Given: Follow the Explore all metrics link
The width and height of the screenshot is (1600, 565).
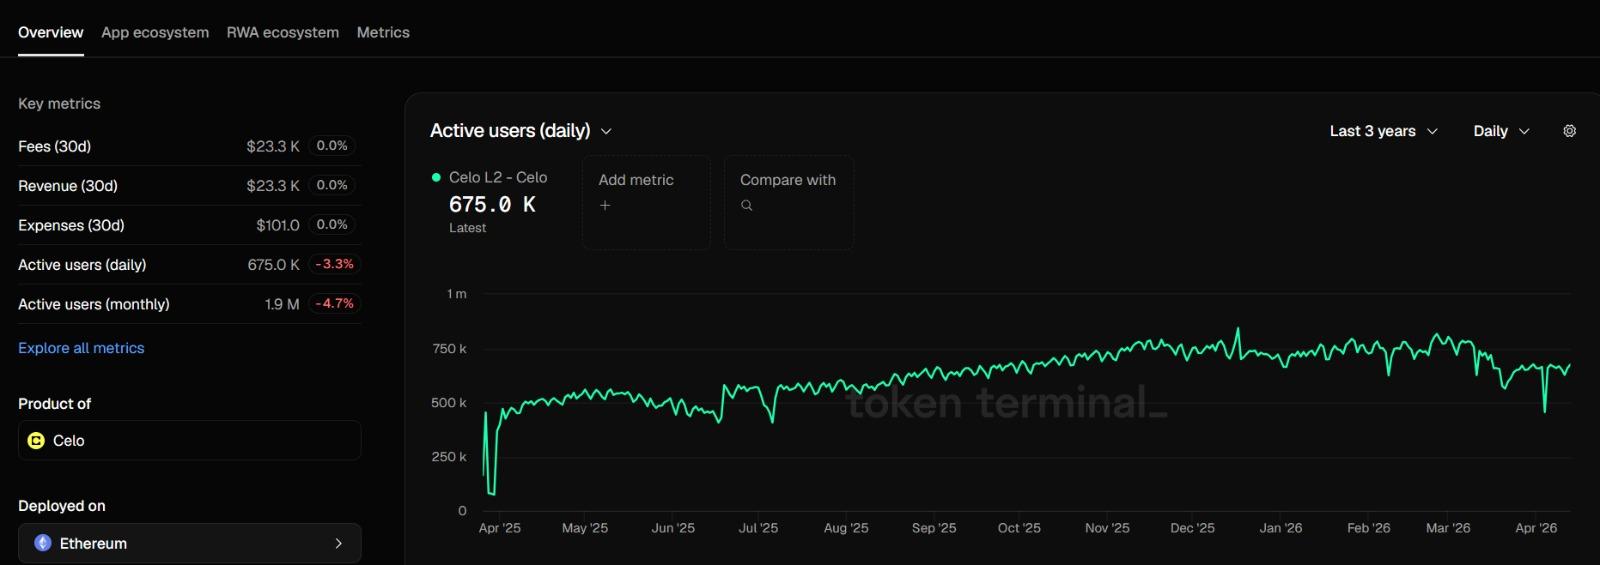Looking at the screenshot, I should pos(81,348).
